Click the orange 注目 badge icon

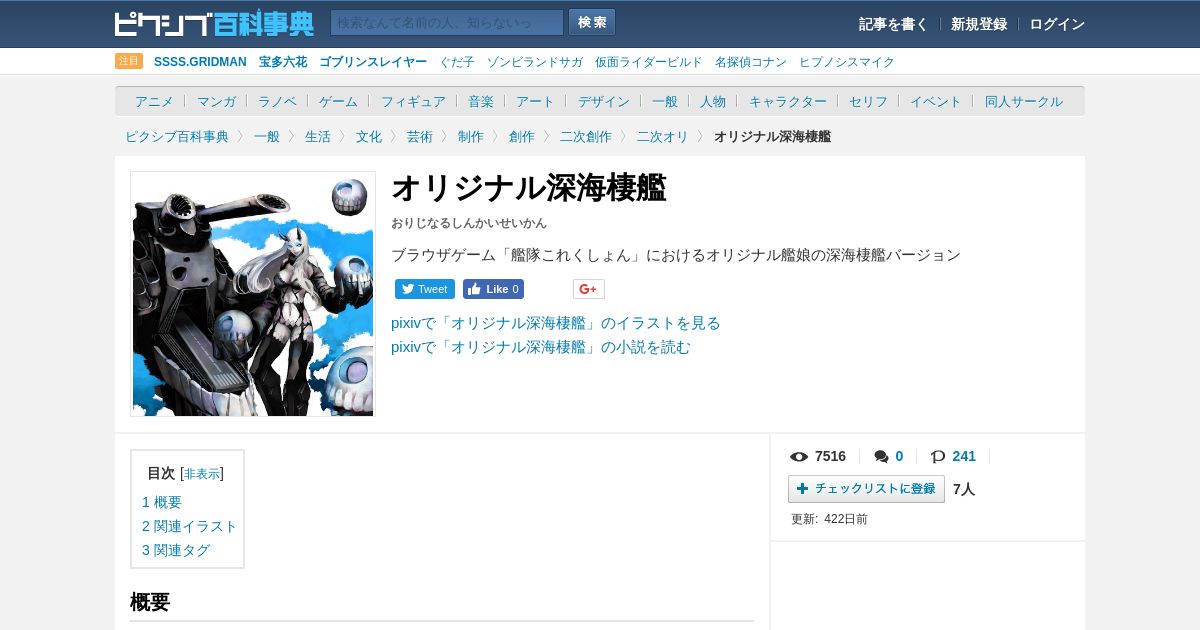pos(129,61)
